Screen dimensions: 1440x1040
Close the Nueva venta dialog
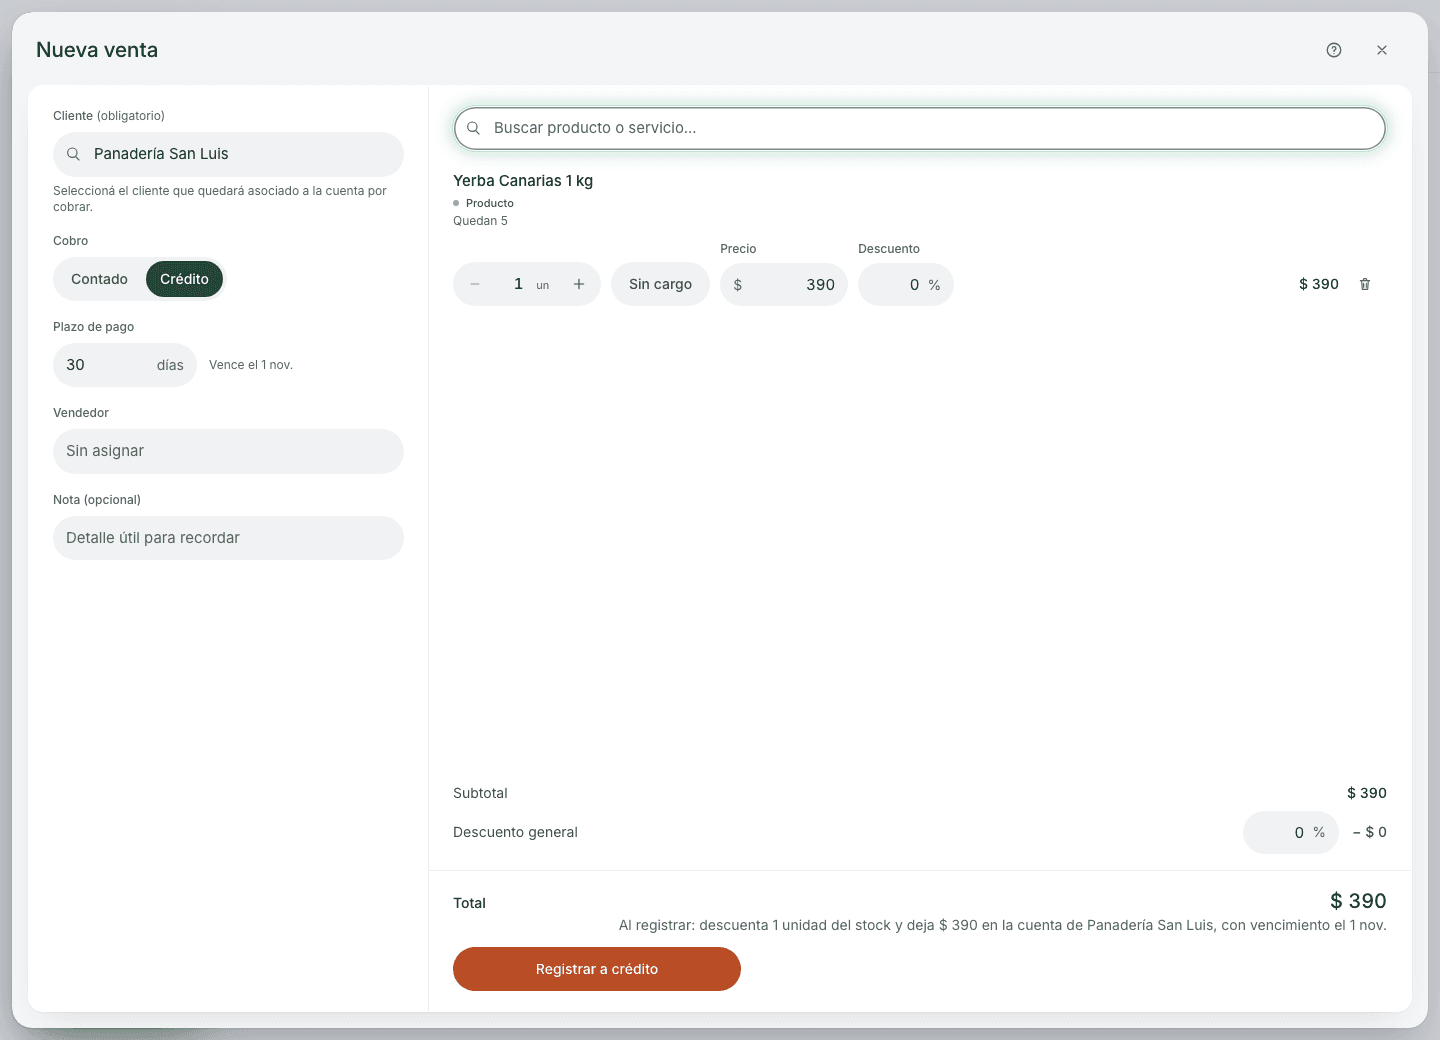(x=1382, y=50)
